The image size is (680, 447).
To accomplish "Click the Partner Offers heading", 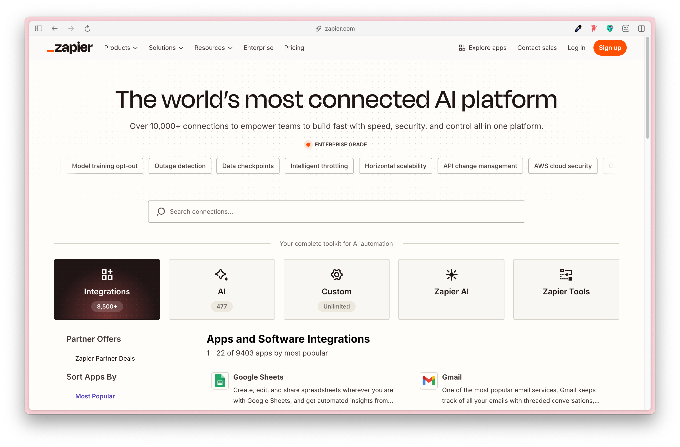I will (94, 339).
